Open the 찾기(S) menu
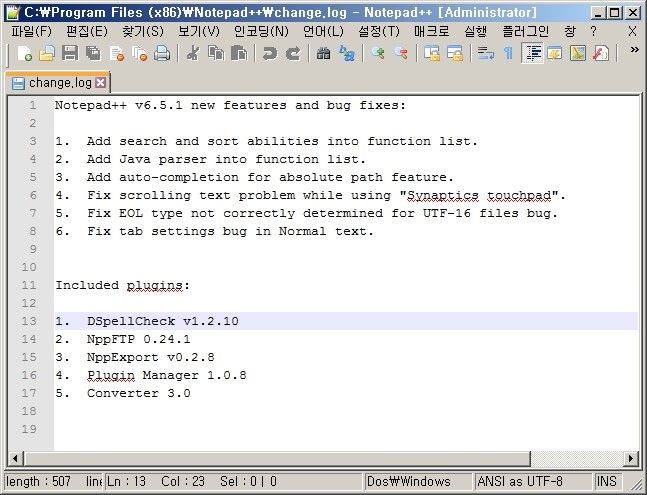Screen dimensions: 647x495 click(143, 31)
